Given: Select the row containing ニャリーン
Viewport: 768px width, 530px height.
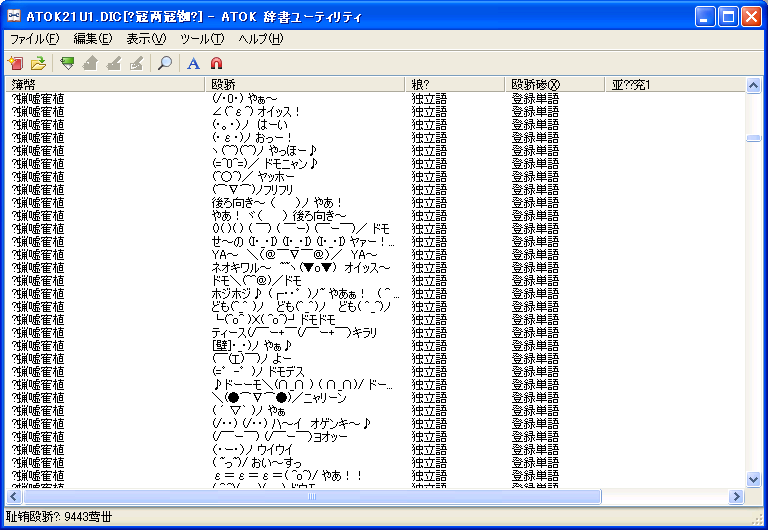Looking at the screenshot, I should [x=375, y=397].
